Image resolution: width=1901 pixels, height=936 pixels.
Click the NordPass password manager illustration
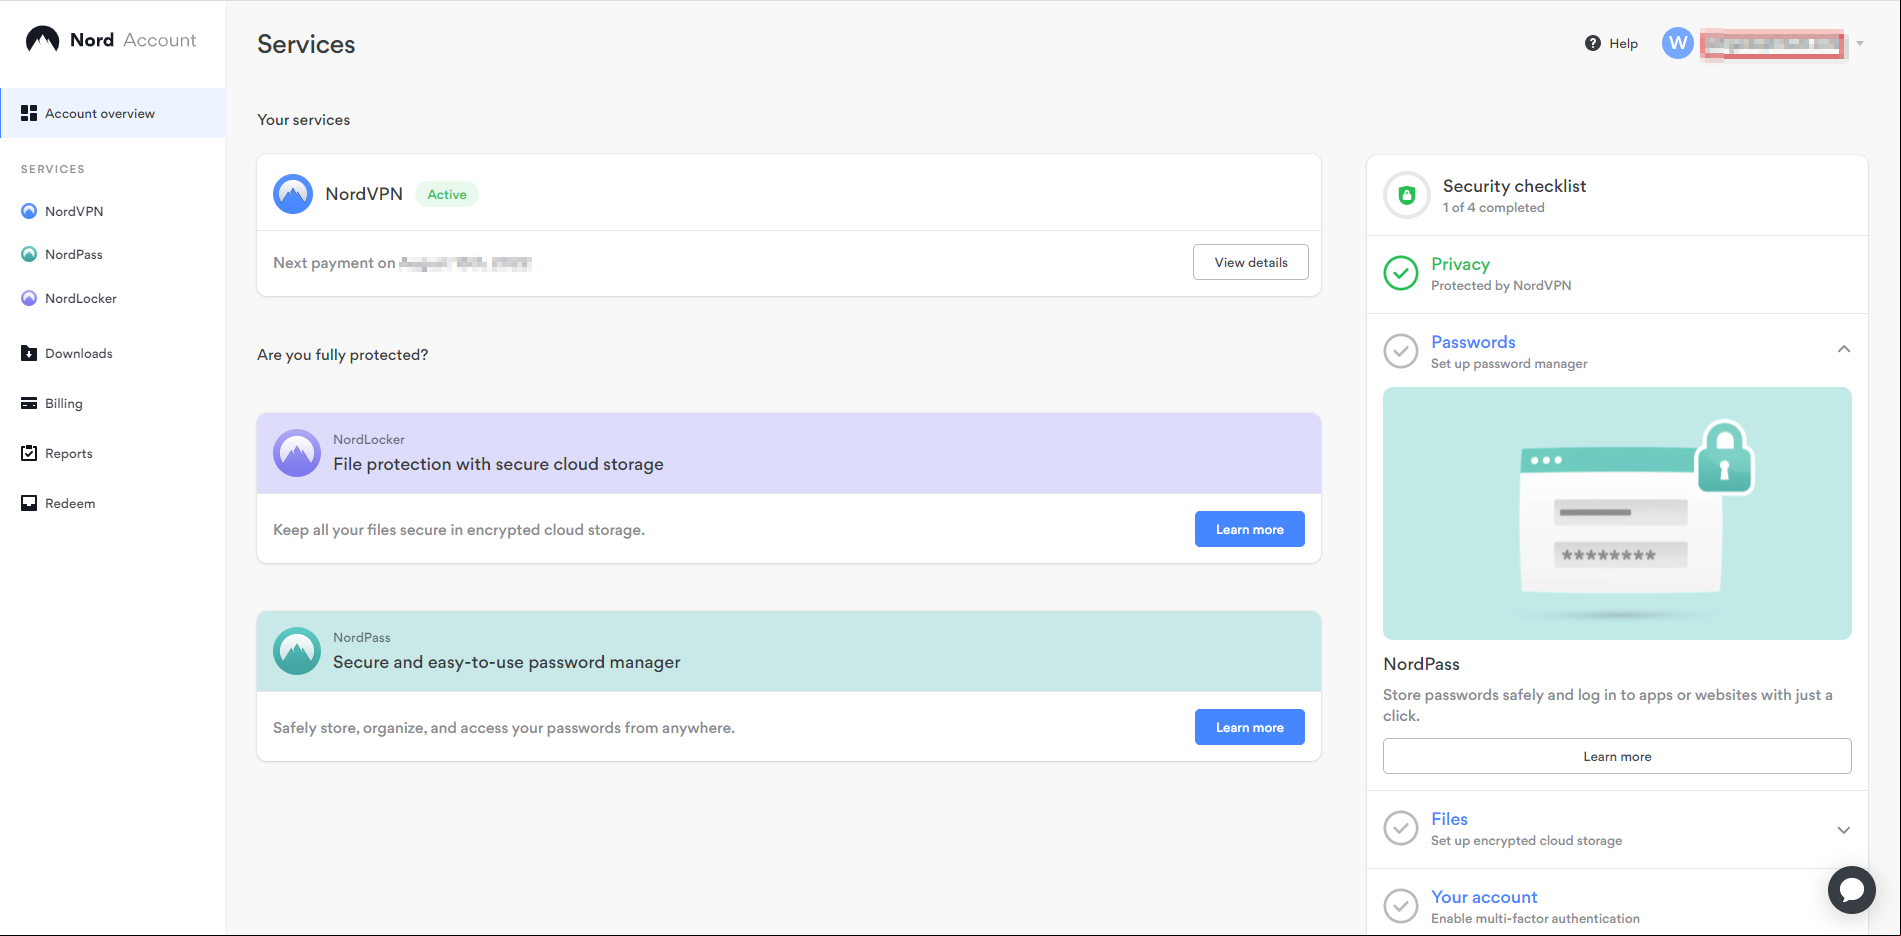coord(1617,513)
